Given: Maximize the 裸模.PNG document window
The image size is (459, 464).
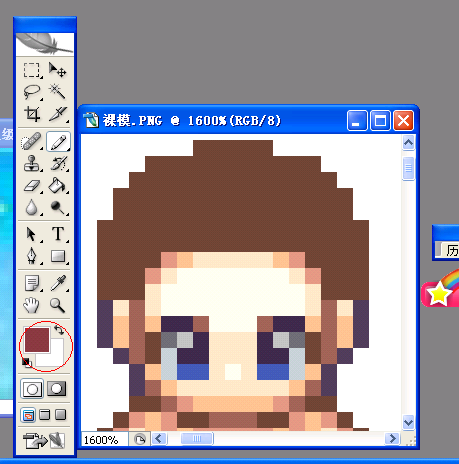Looking at the screenshot, I should tap(380, 120).
